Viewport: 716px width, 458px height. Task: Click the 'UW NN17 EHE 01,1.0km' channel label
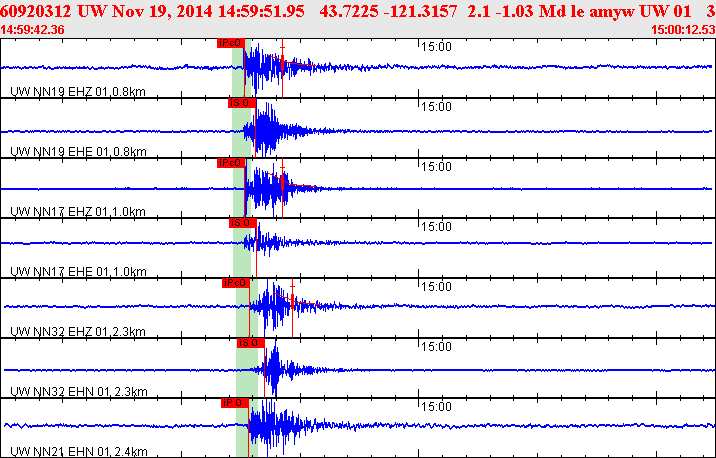(79, 272)
